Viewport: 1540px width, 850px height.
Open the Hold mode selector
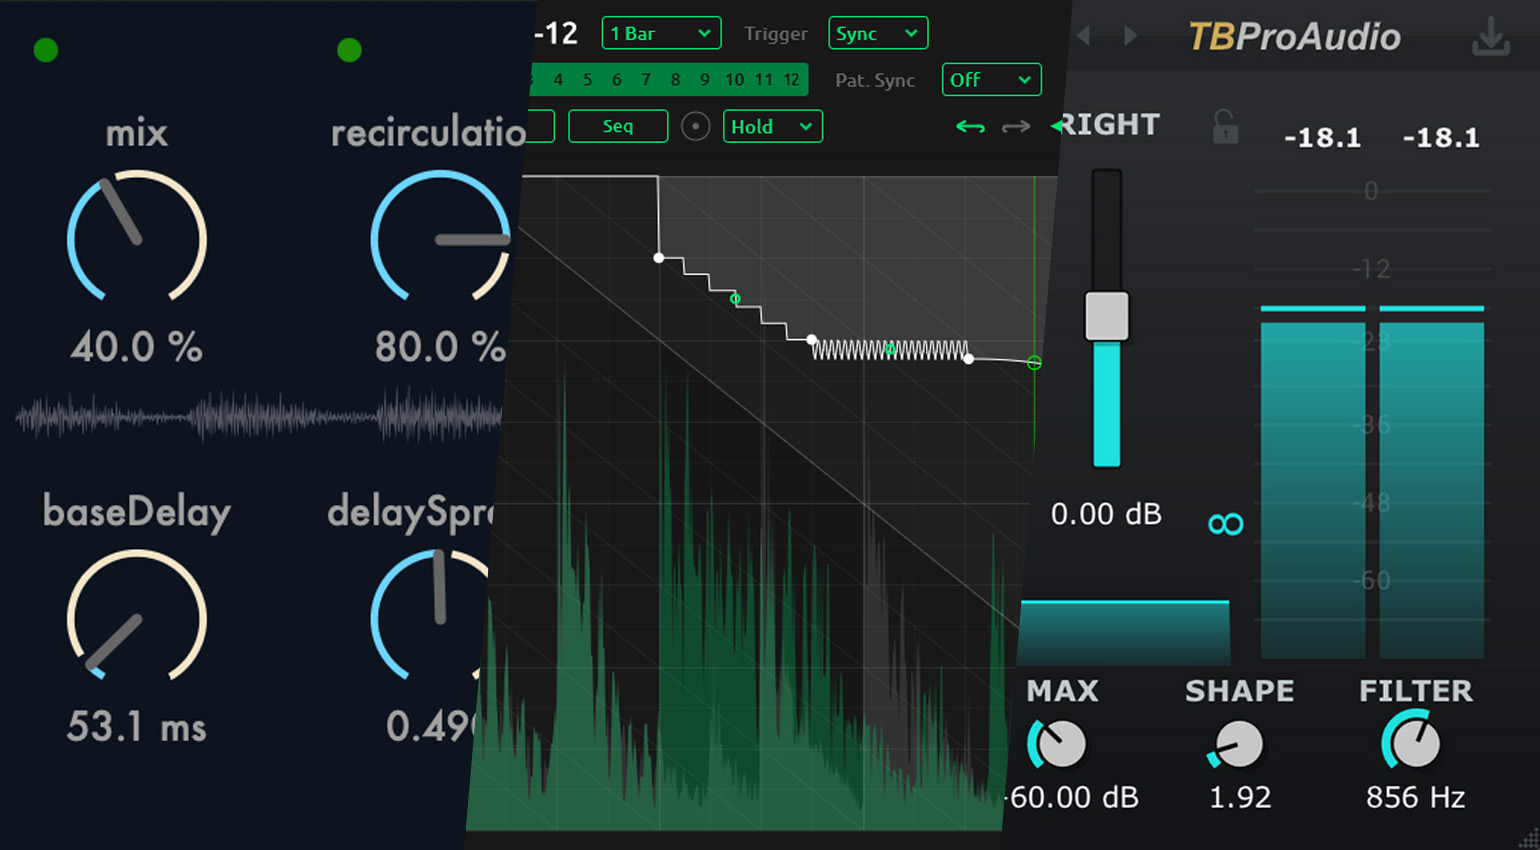pyautogui.click(x=772, y=126)
